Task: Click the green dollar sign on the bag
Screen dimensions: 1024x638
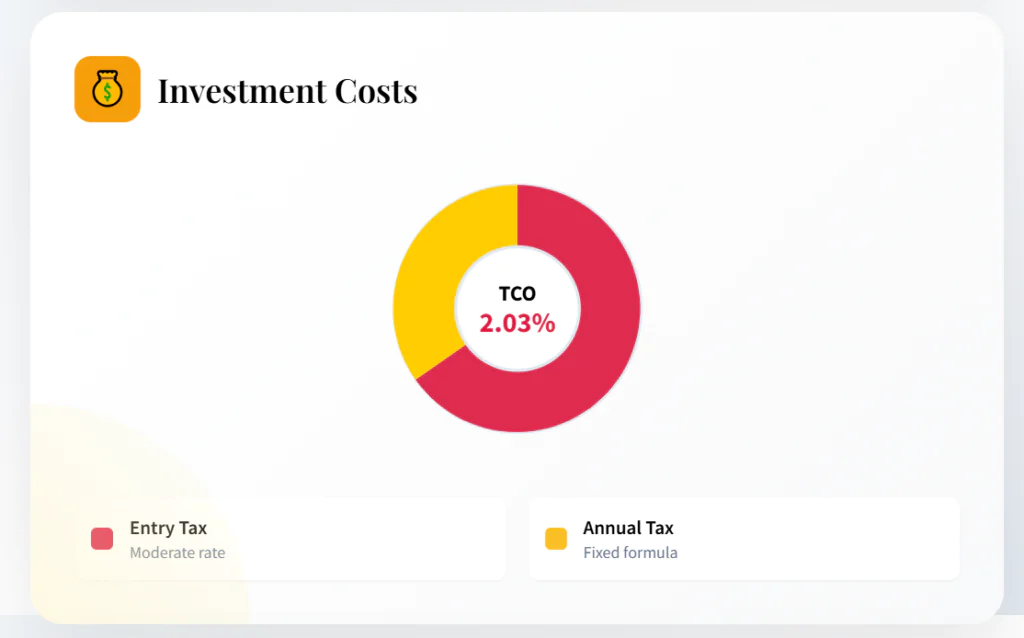Action: pos(107,93)
